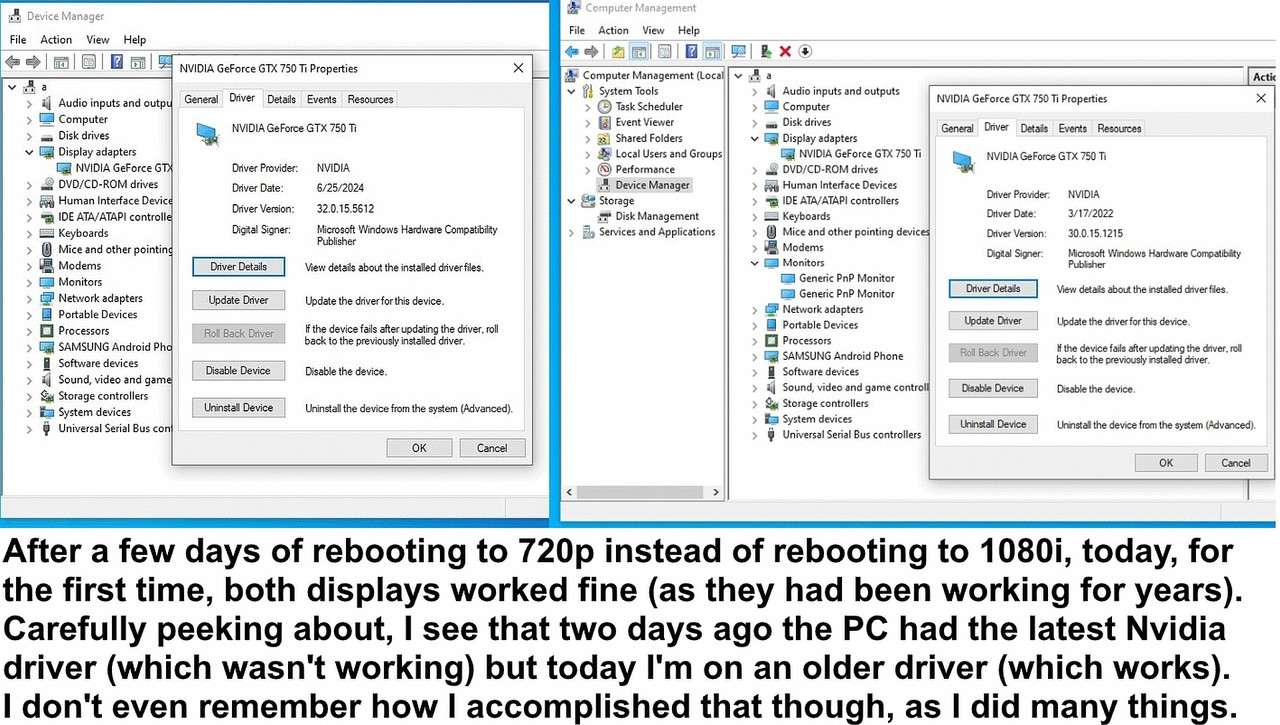Viewport: 1280px width, 725px height.
Task: Click driver date 3/17/2022 text
Action: (x=1091, y=214)
